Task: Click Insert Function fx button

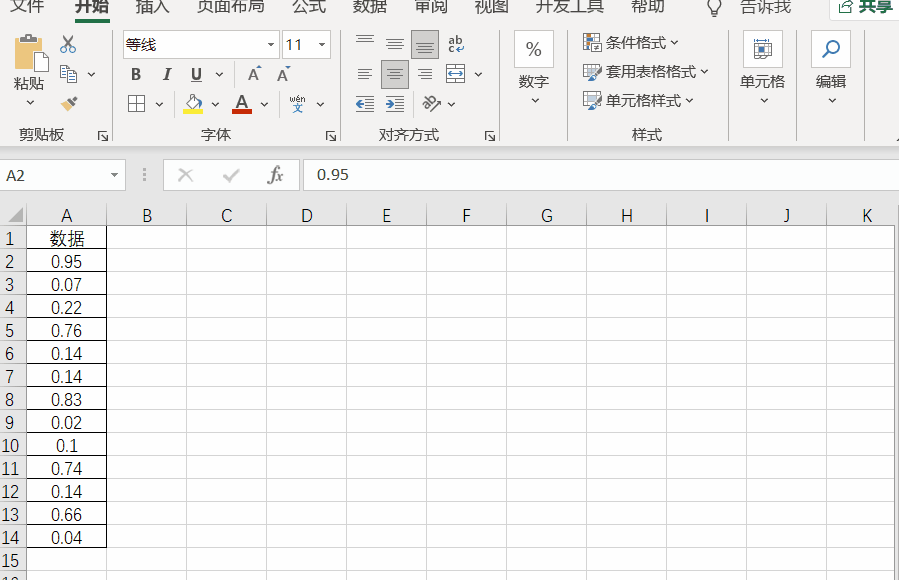Action: click(275, 175)
